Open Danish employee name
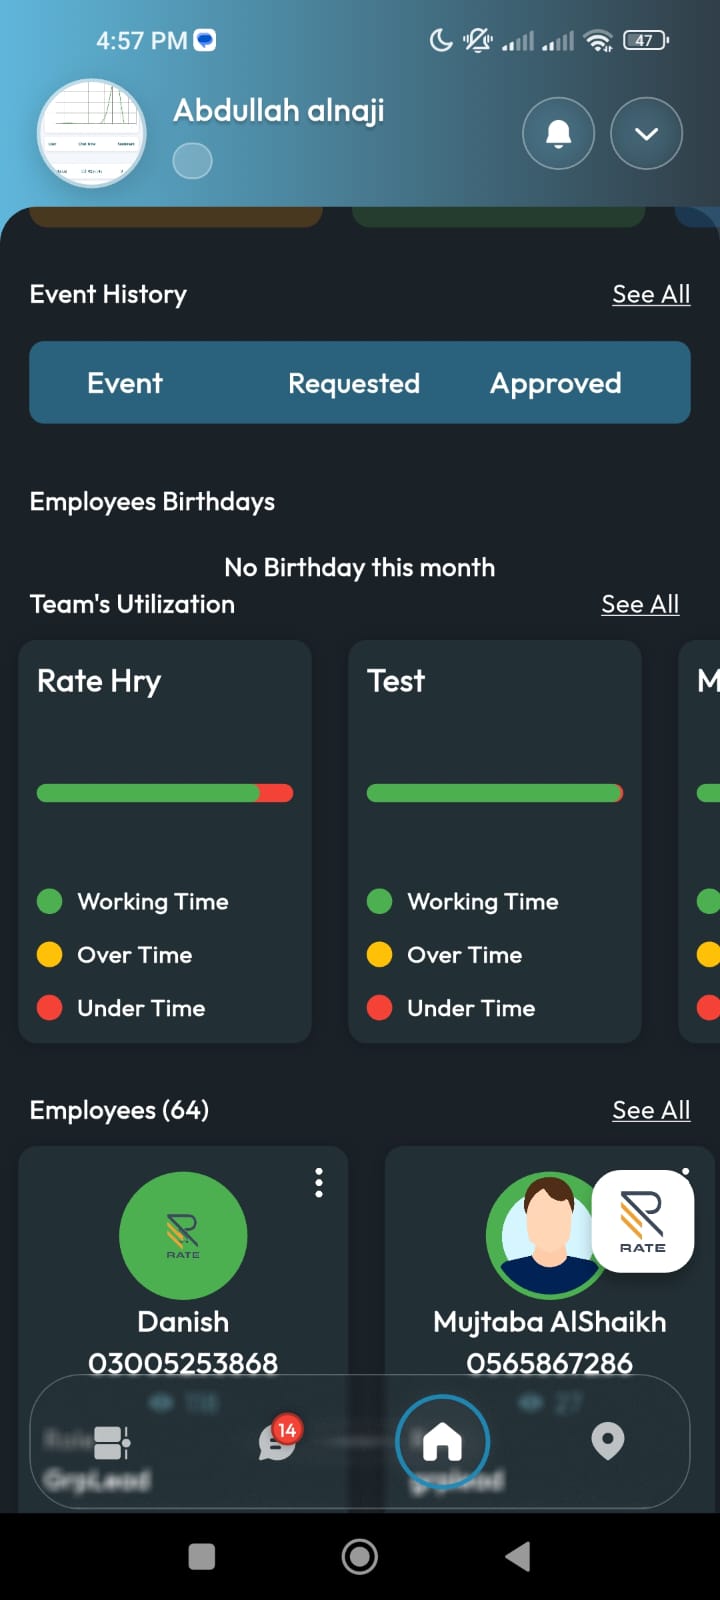 [183, 1322]
